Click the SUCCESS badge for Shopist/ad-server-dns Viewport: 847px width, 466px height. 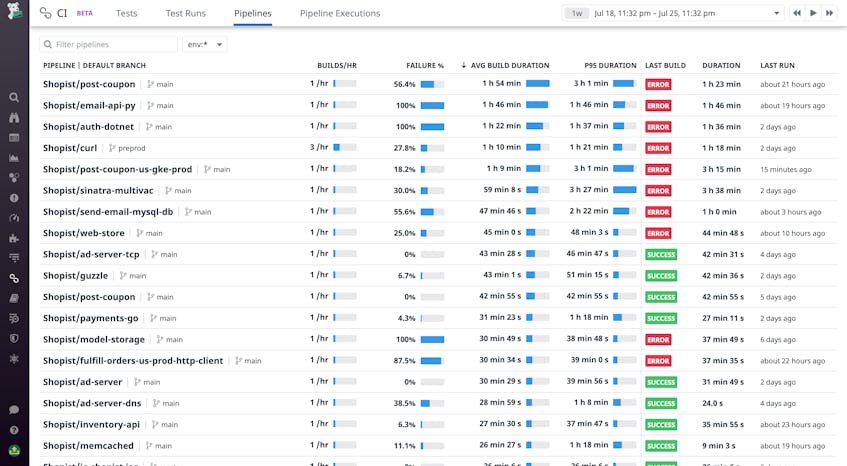tap(661, 403)
